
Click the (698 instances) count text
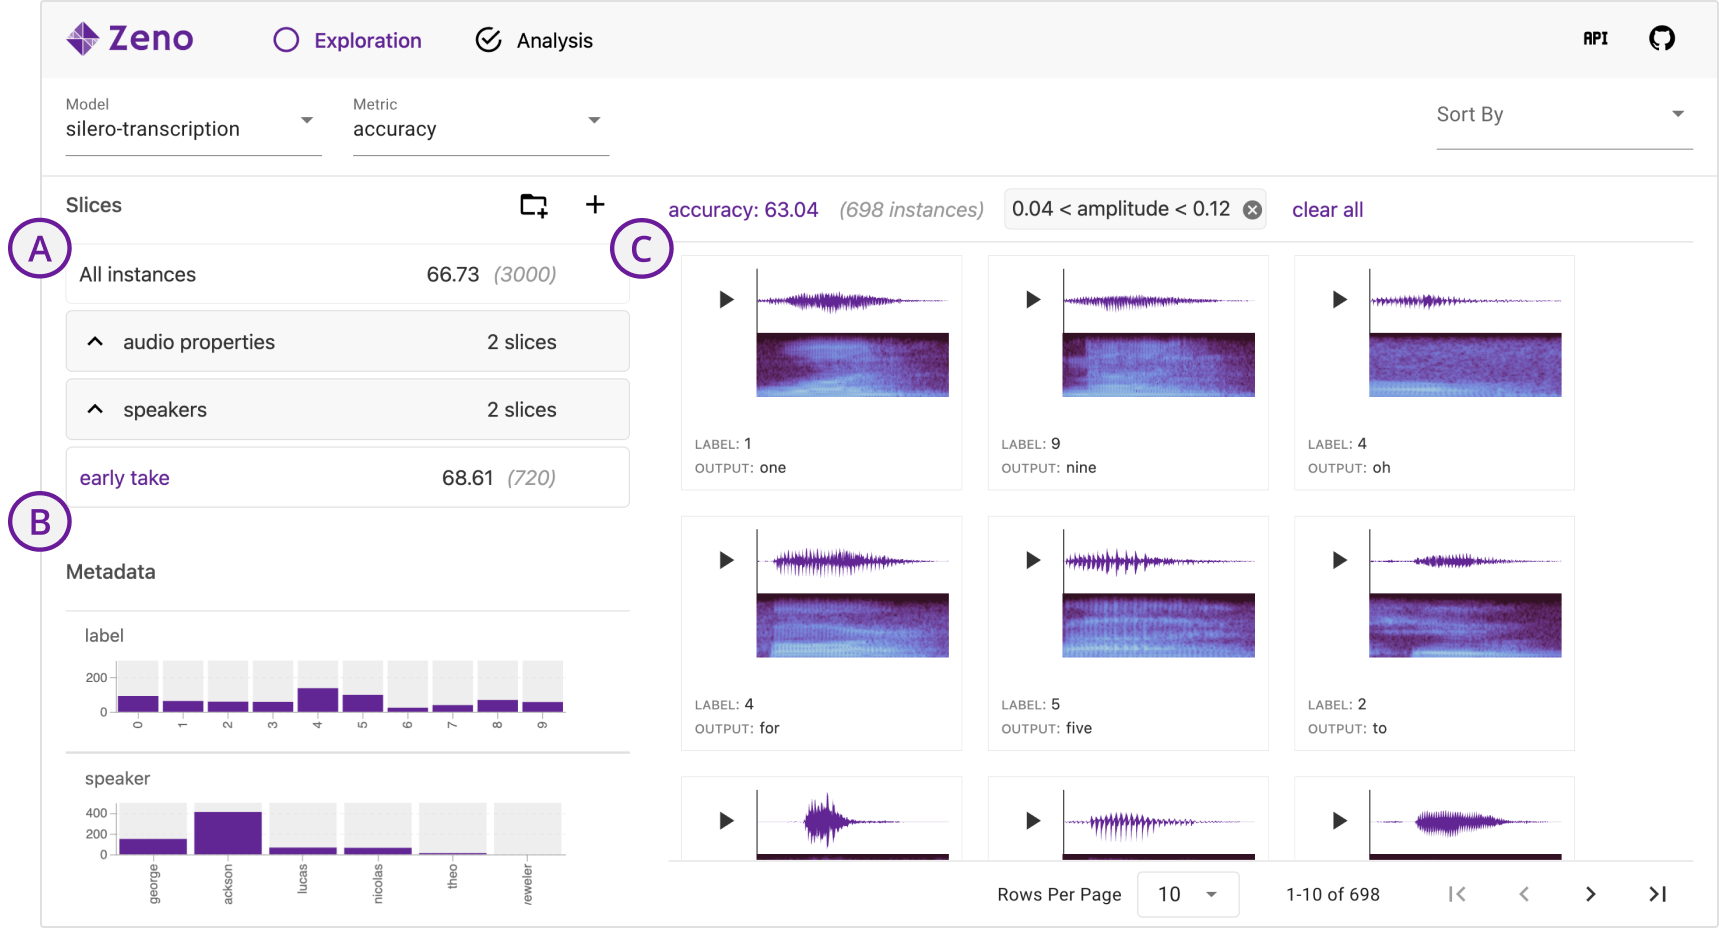click(x=911, y=210)
